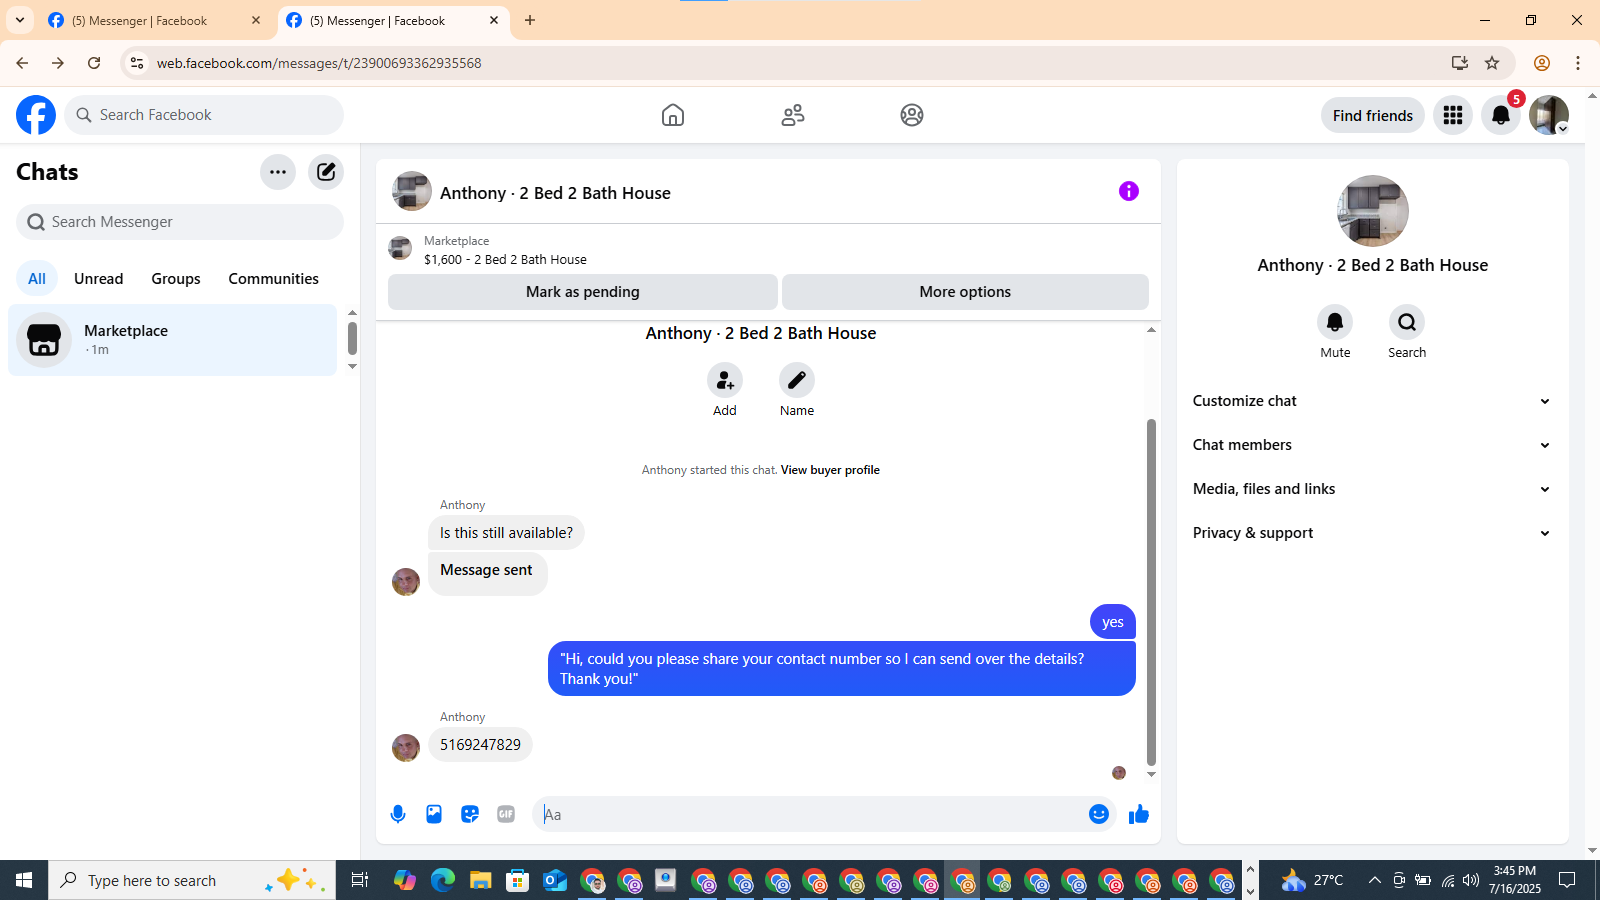Open Chats options three-dot menu
The width and height of the screenshot is (1600, 900).
(x=278, y=172)
